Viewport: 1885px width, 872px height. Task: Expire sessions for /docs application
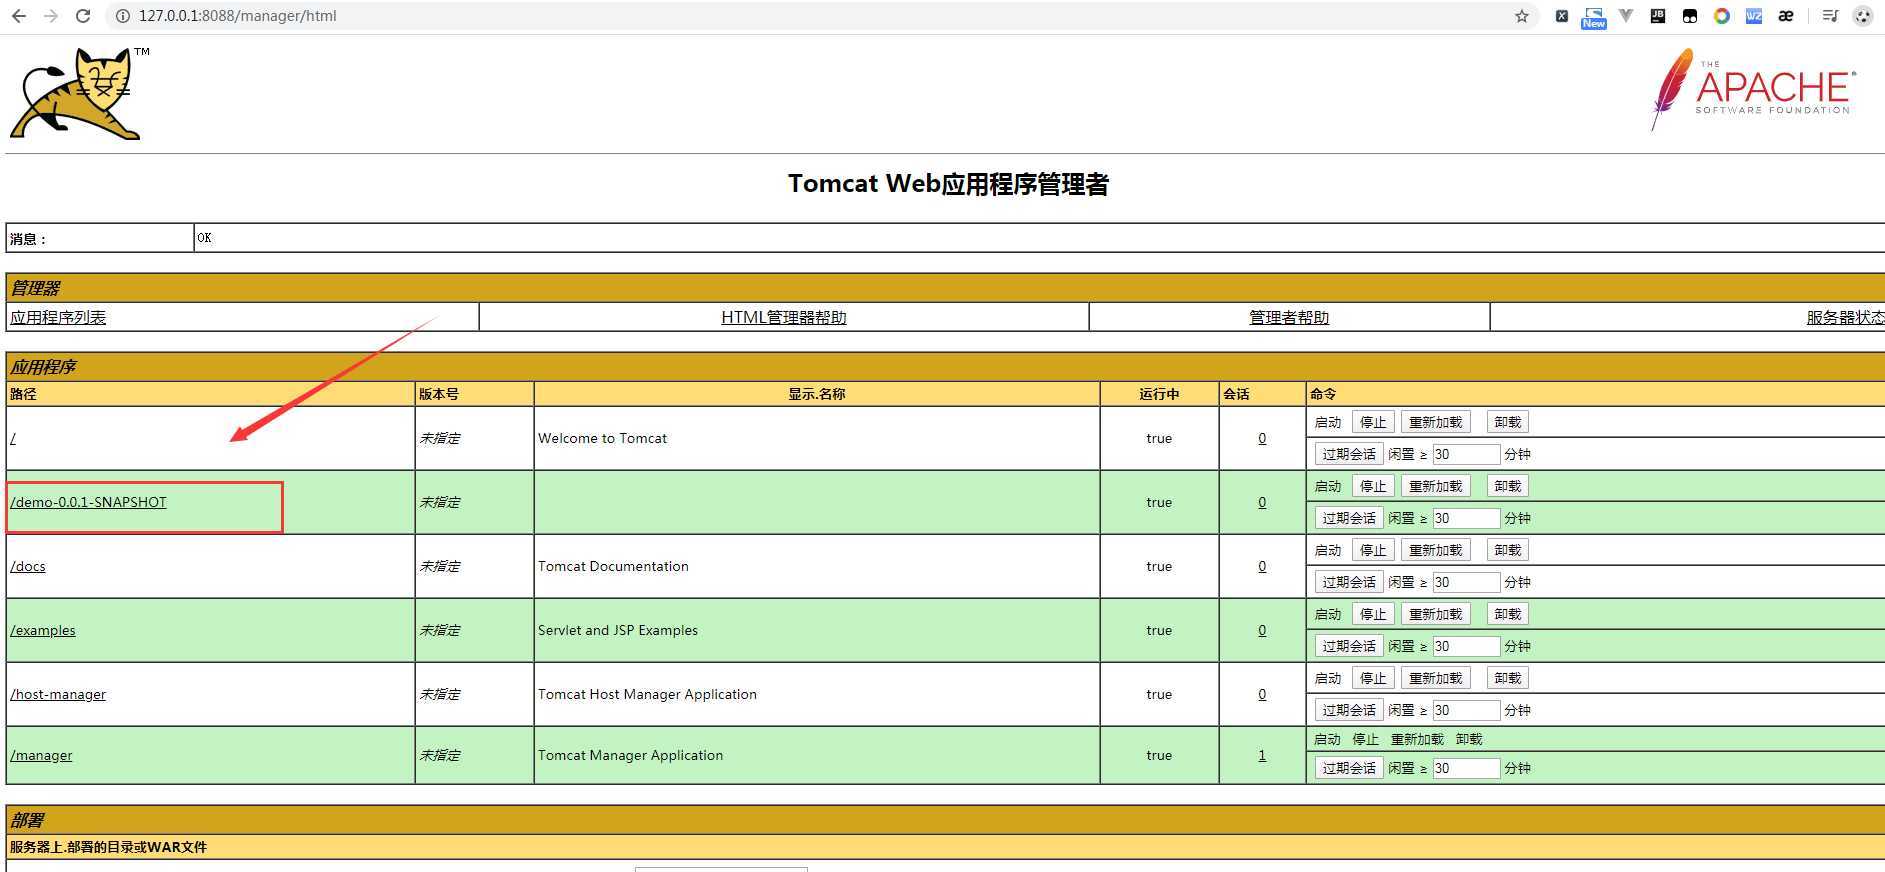[x=1349, y=582]
